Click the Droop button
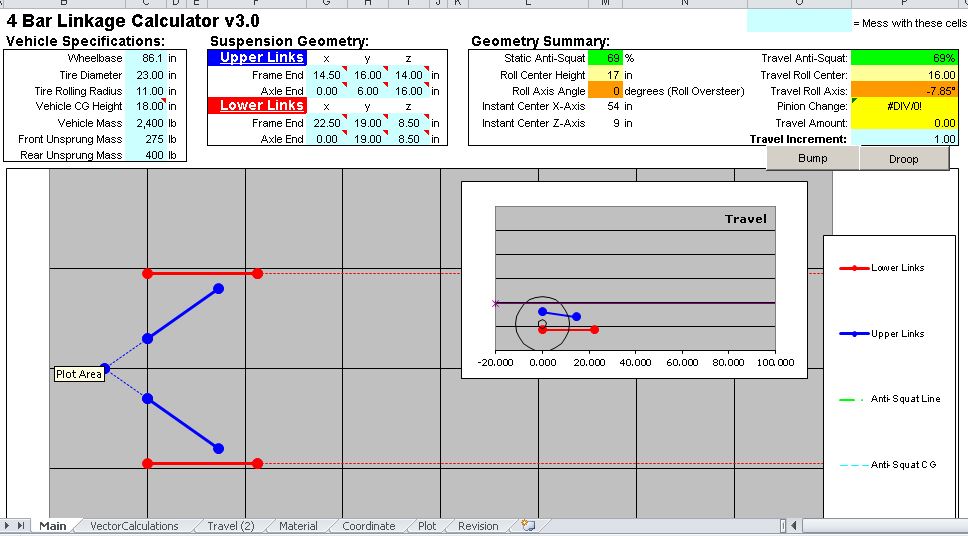968x536 pixels. (x=904, y=159)
